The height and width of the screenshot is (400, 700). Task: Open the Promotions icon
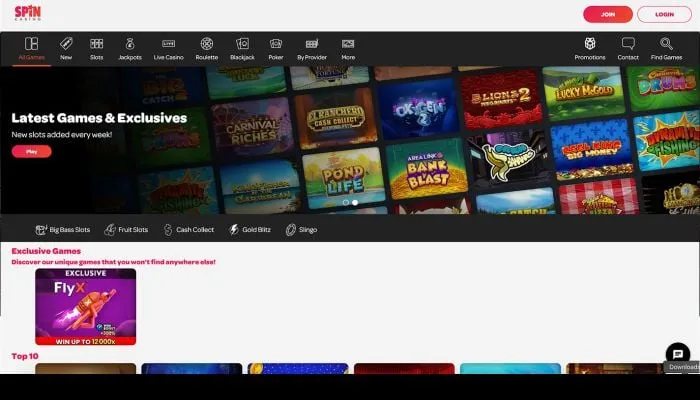coord(590,43)
